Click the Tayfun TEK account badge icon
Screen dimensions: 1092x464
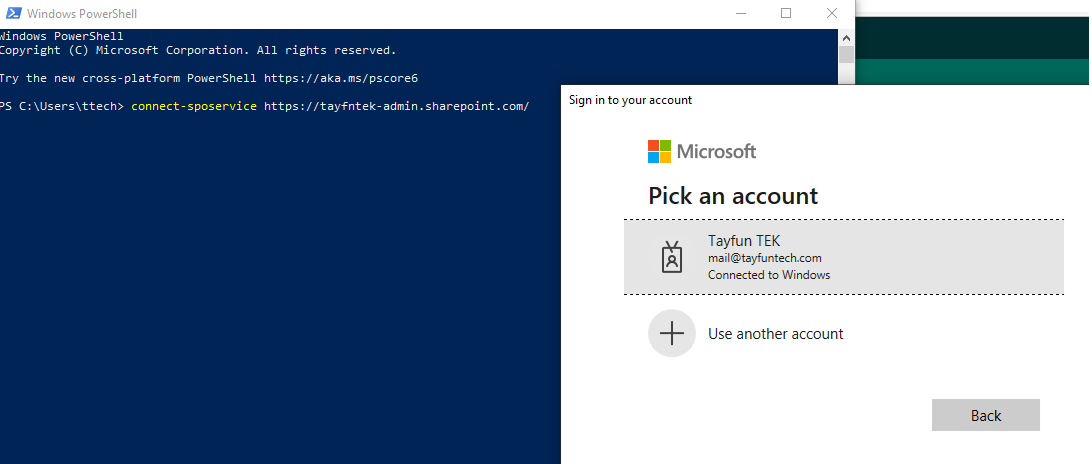point(672,257)
